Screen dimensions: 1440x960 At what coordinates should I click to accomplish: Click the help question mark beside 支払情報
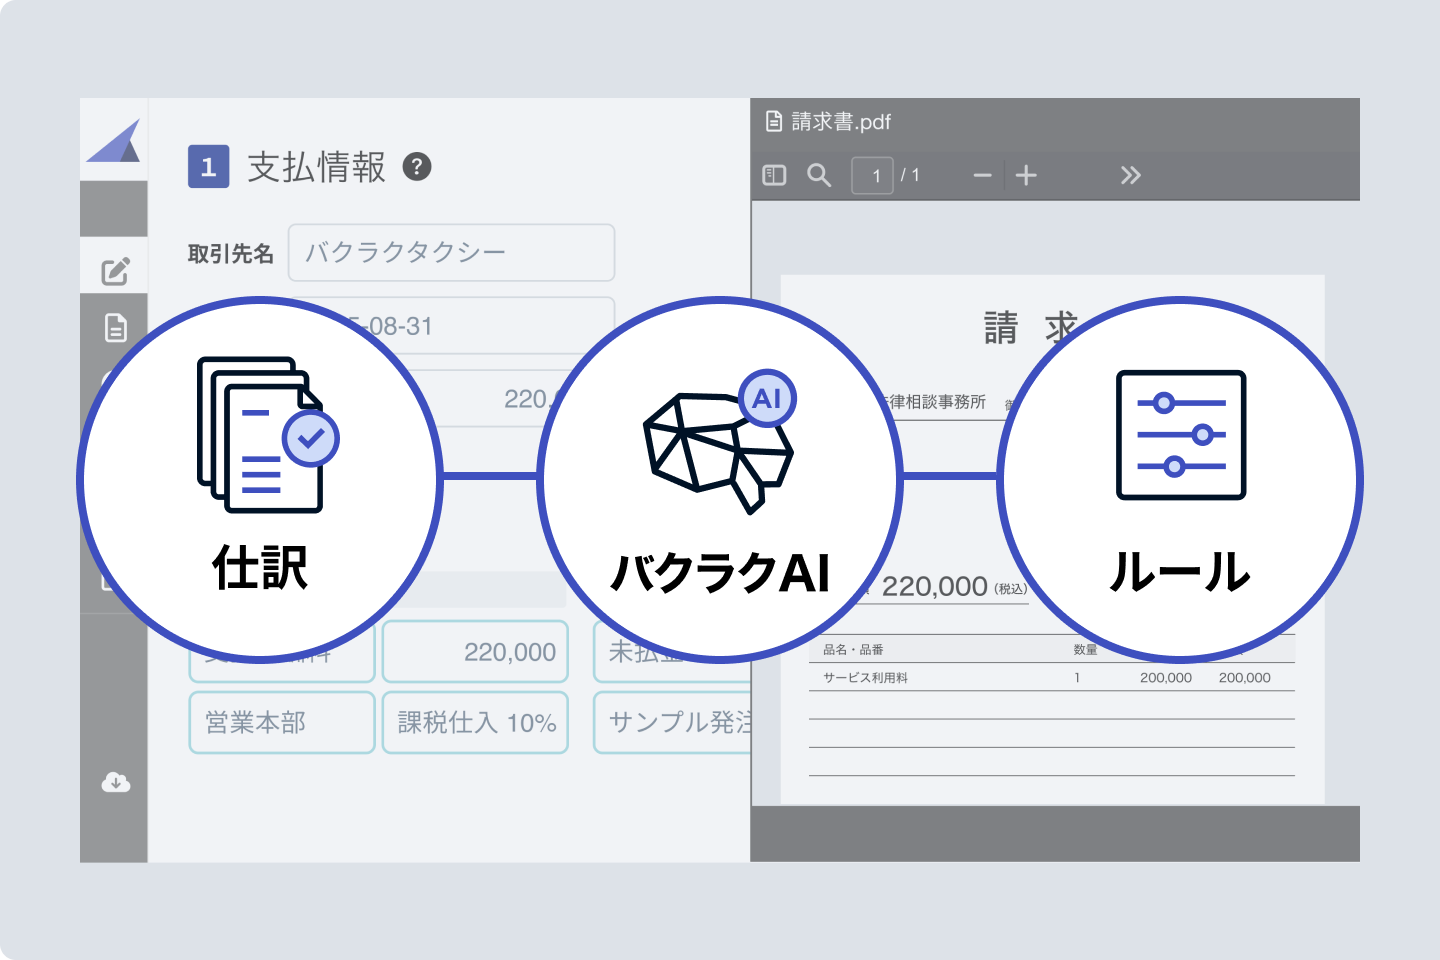(x=417, y=167)
